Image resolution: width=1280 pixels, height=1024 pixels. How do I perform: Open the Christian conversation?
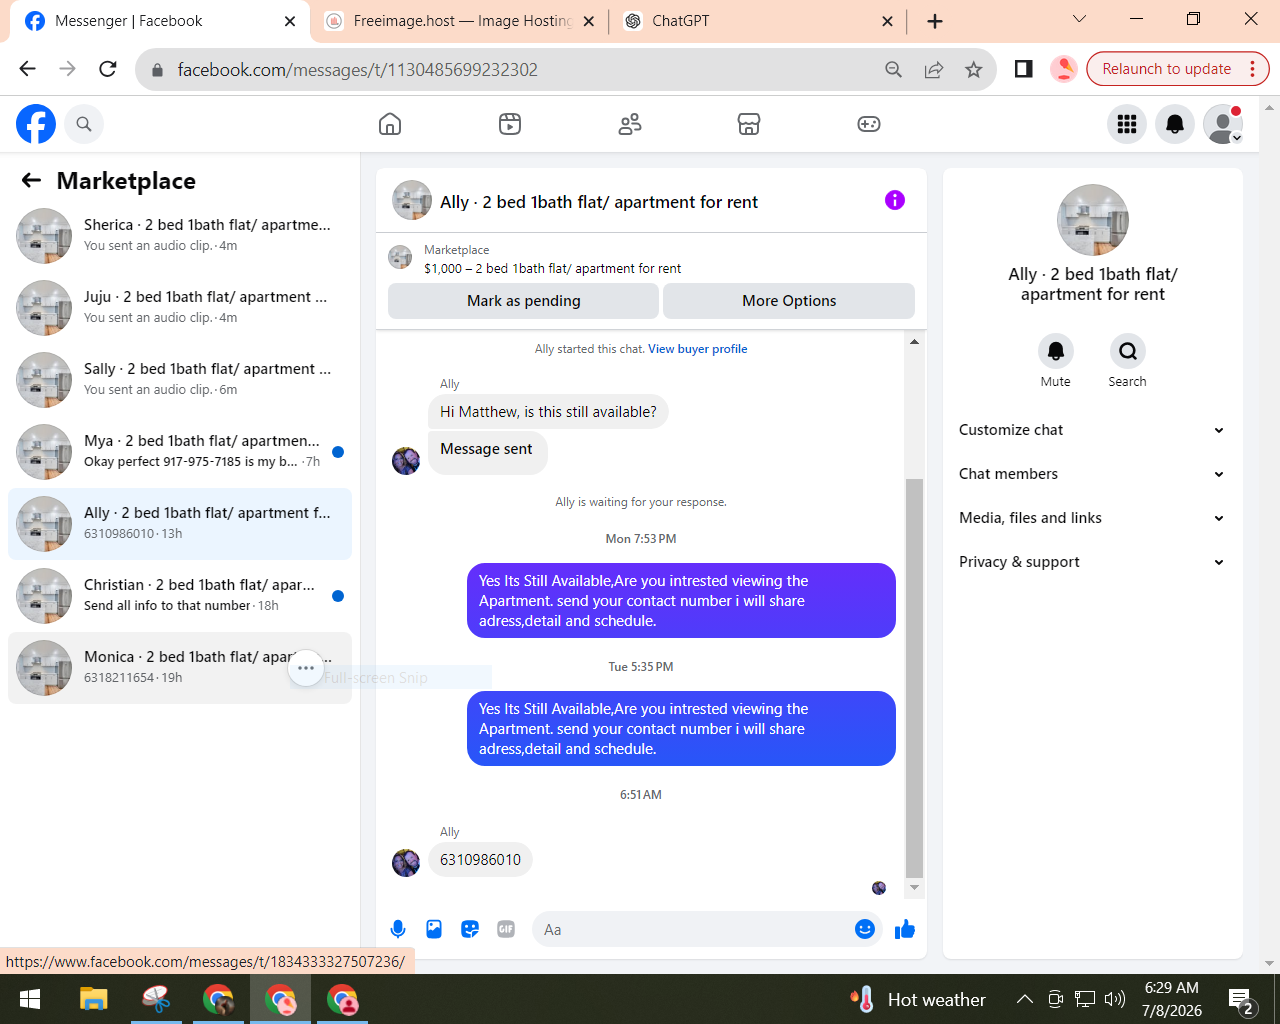coord(180,596)
